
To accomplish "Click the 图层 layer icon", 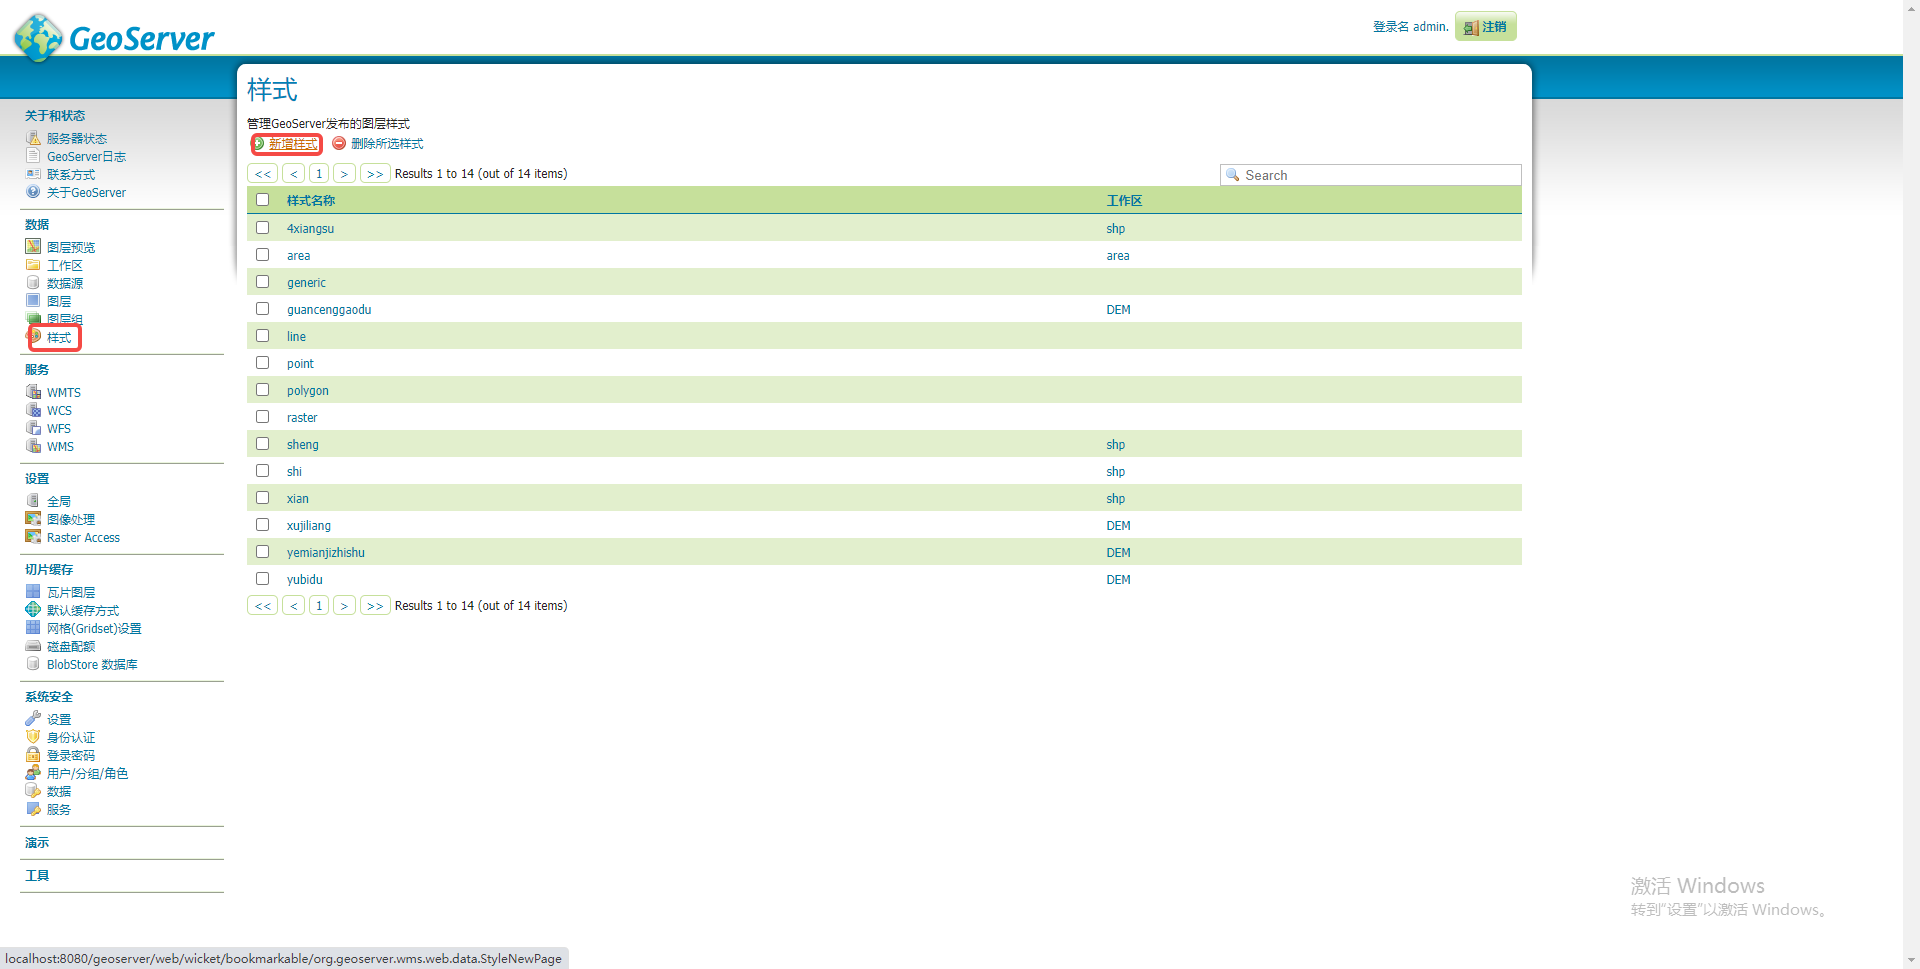I will point(33,301).
